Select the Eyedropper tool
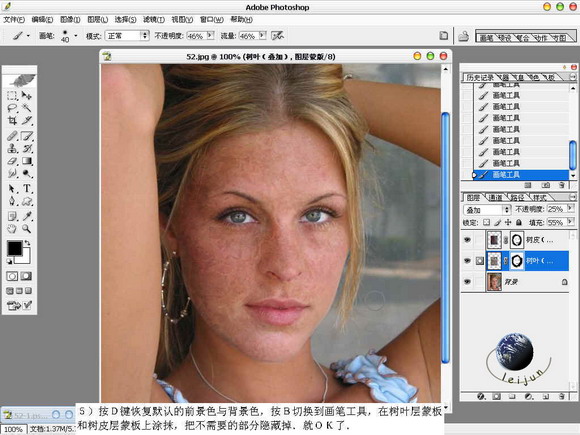This screenshot has height=435, width=580. click(27, 216)
